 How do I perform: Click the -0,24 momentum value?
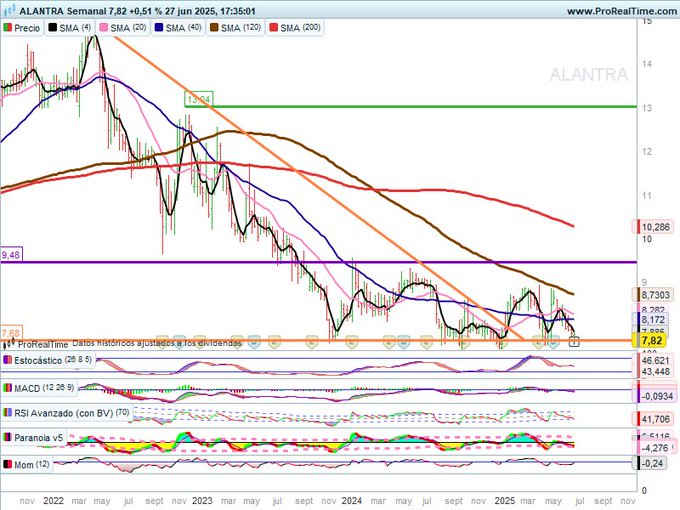coord(652,463)
